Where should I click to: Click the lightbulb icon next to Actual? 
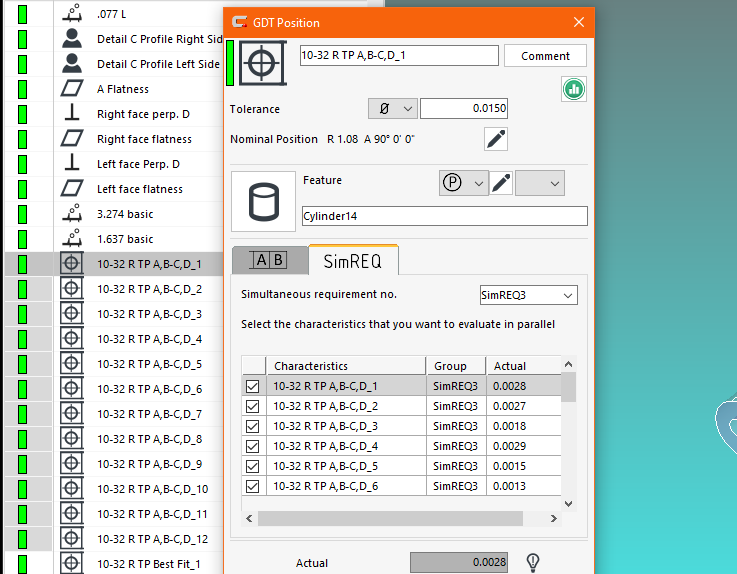[533, 562]
